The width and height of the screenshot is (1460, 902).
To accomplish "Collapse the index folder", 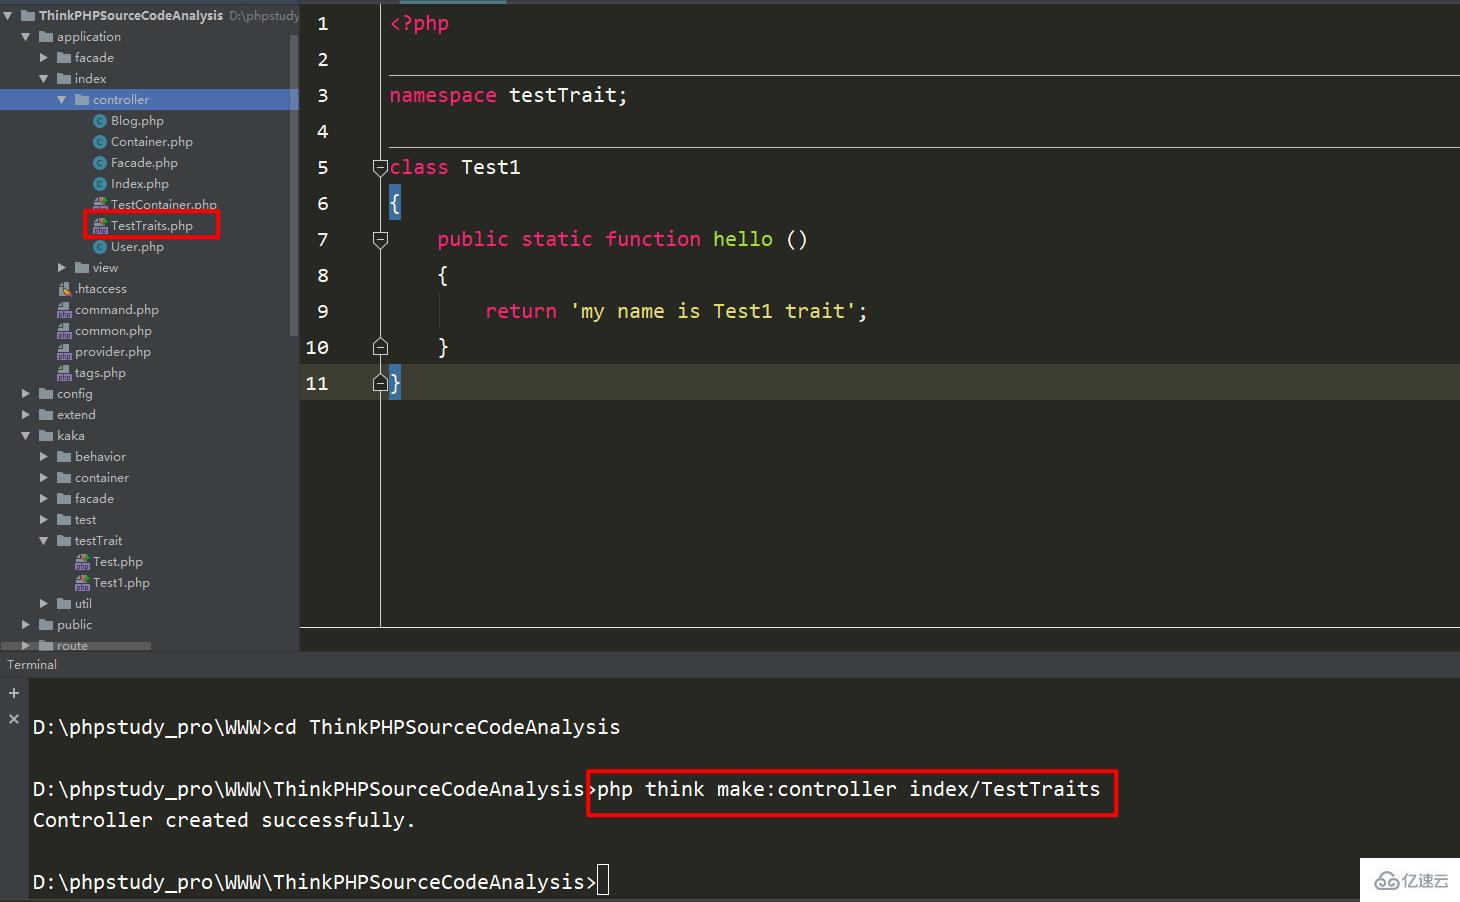I will click(x=44, y=79).
